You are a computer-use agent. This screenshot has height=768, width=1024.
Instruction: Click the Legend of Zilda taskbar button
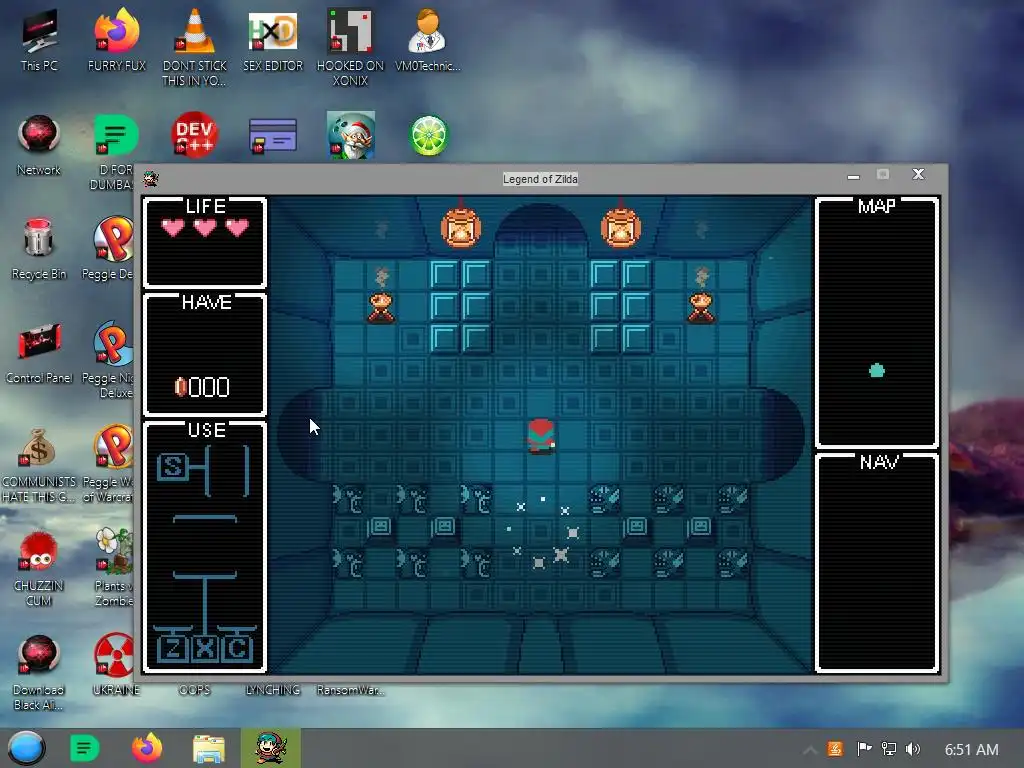270,748
